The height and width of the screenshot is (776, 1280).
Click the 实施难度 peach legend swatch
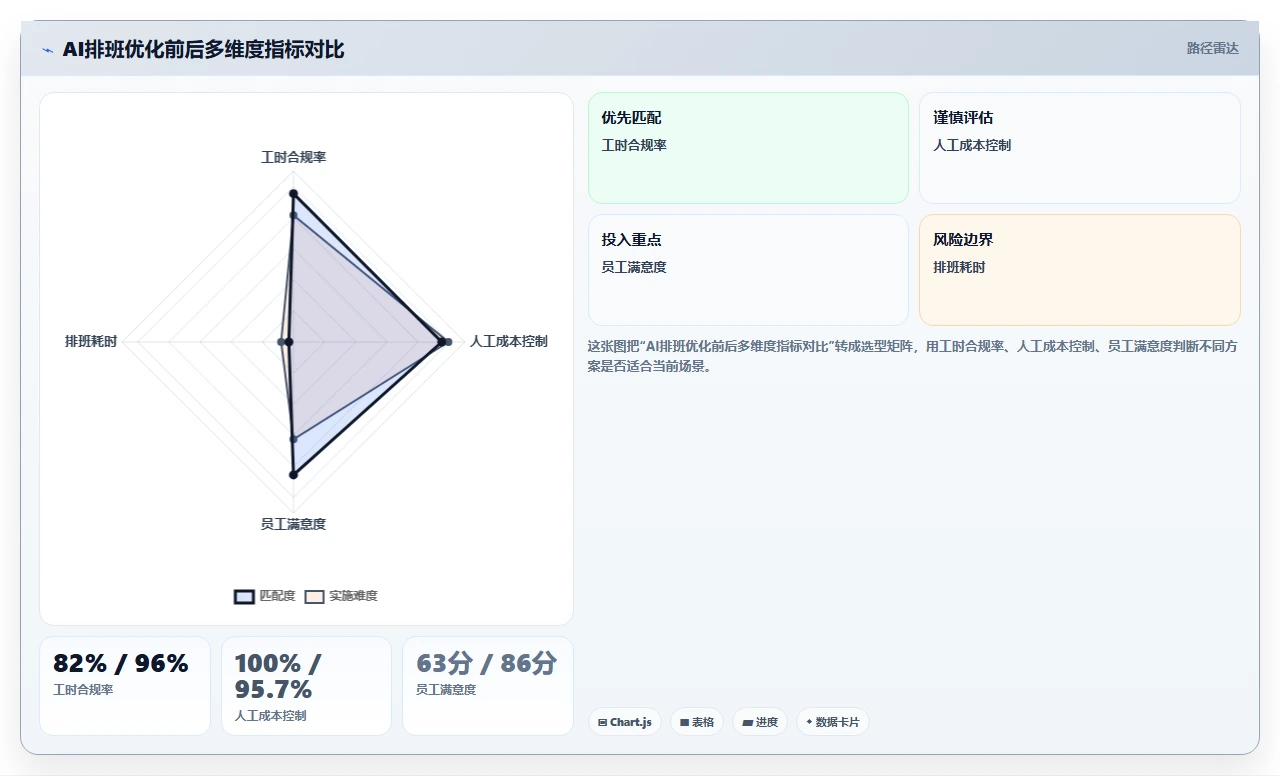pos(315,596)
